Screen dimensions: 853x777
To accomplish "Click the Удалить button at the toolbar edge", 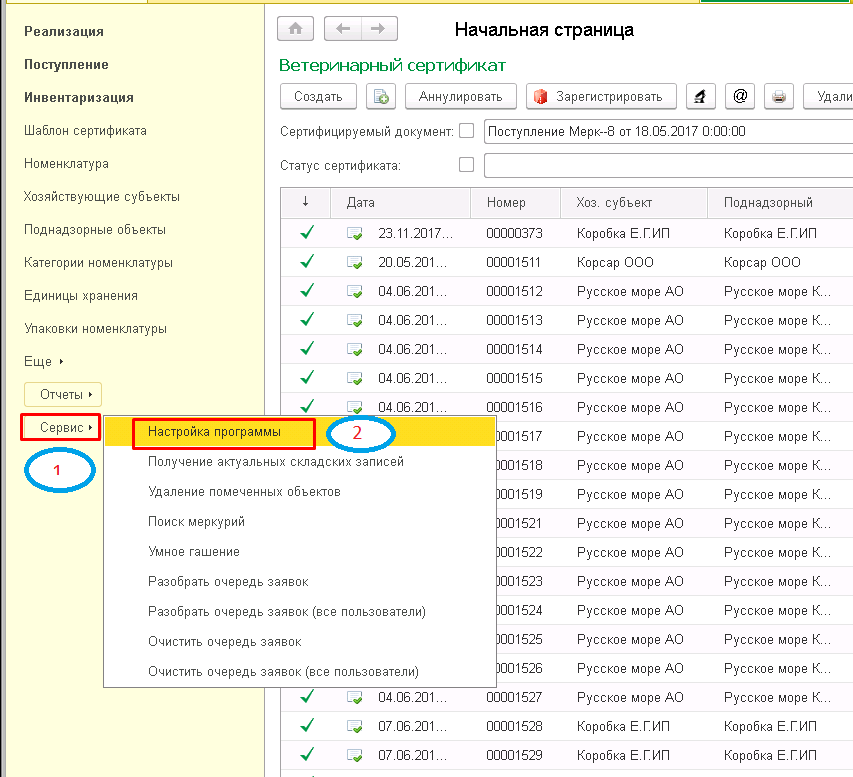I will click(x=828, y=97).
